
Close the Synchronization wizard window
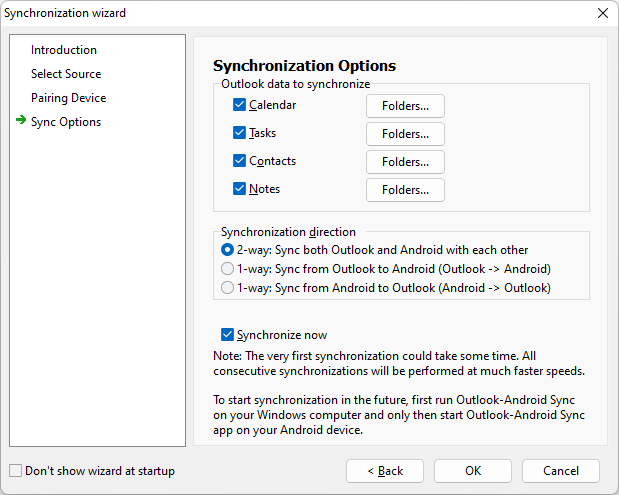602,13
